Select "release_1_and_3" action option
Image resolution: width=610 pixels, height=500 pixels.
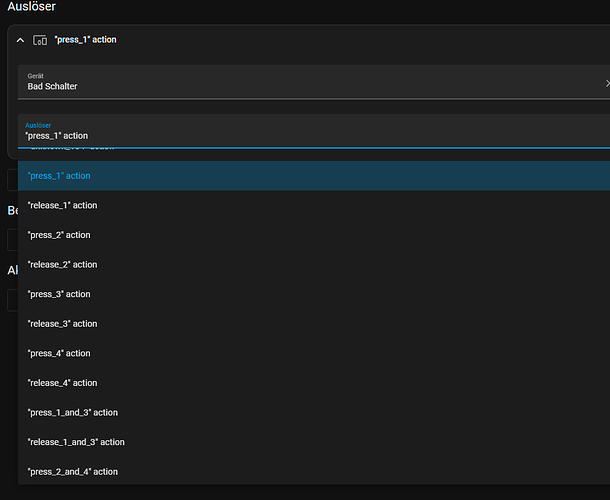click(314, 442)
